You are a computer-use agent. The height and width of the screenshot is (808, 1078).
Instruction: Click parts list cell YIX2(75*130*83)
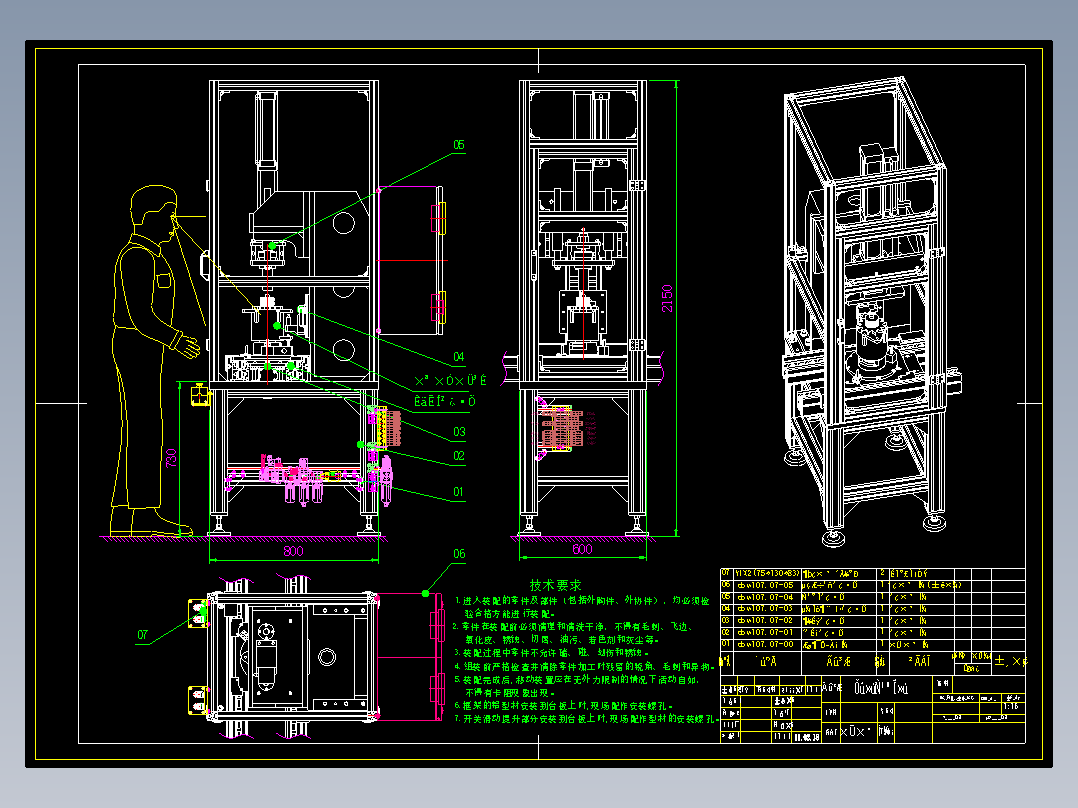(x=767, y=574)
